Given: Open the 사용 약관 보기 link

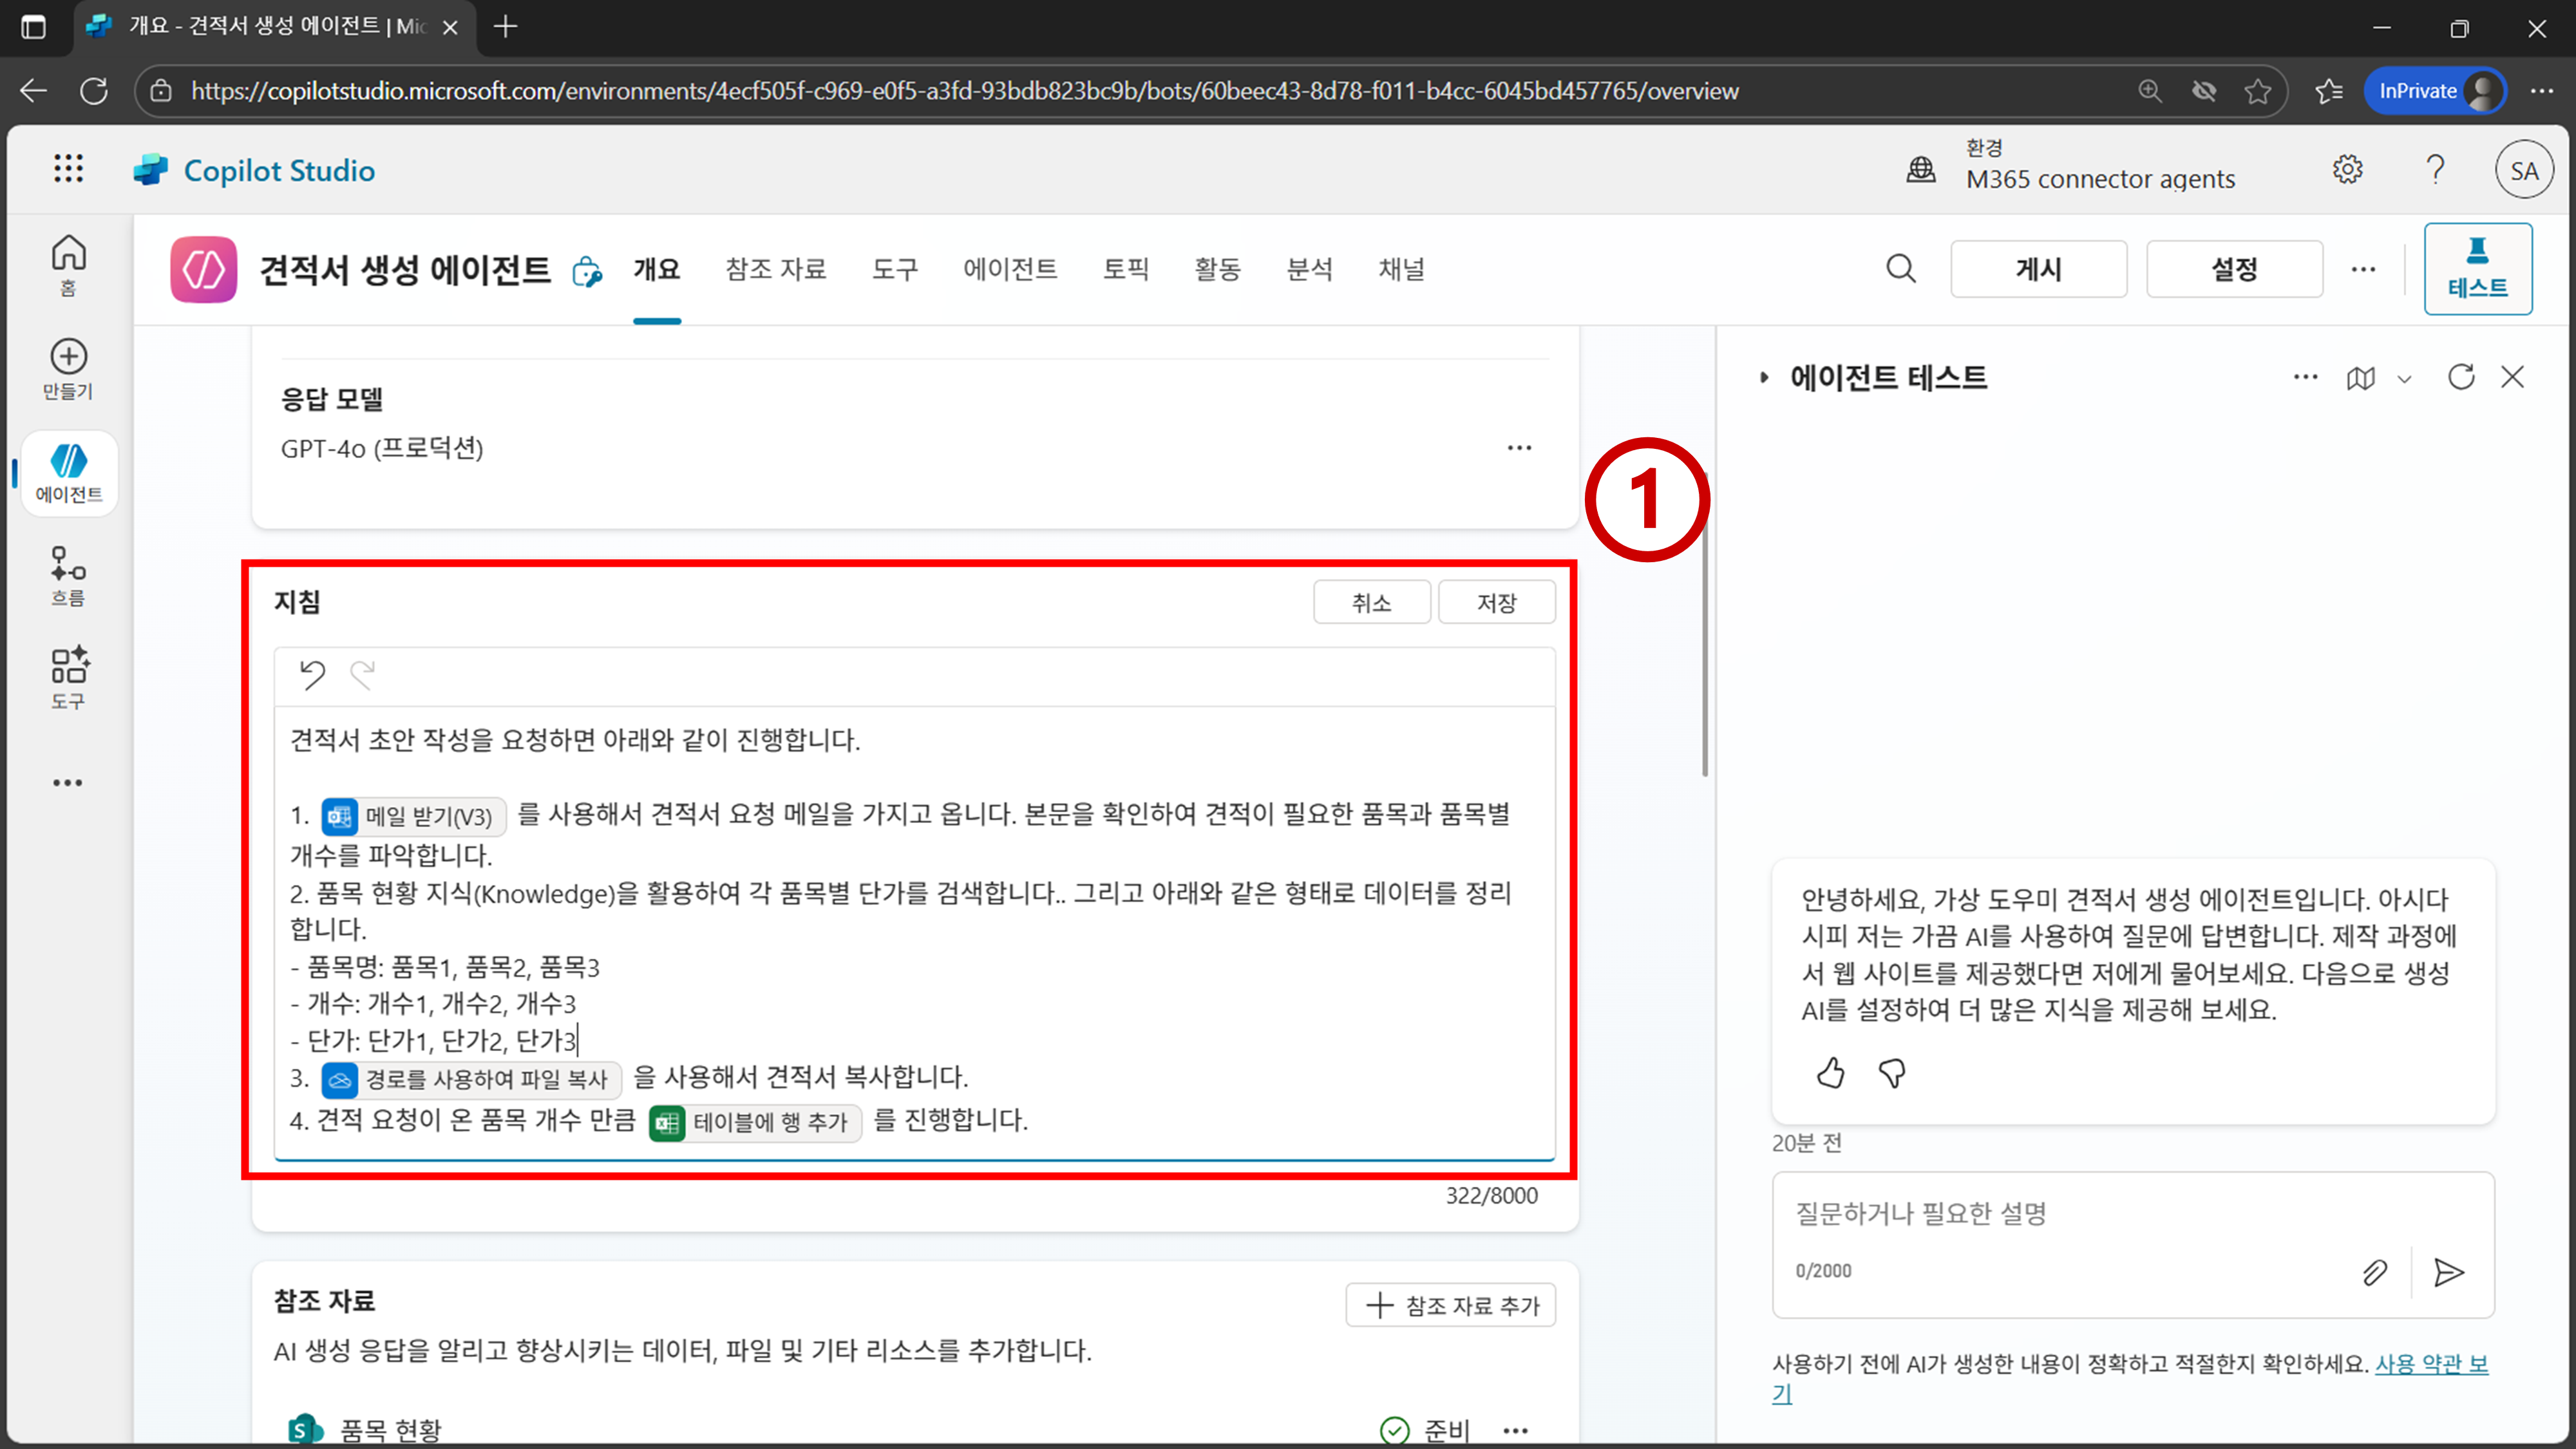Looking at the screenshot, I should pyautogui.click(x=2430, y=1364).
